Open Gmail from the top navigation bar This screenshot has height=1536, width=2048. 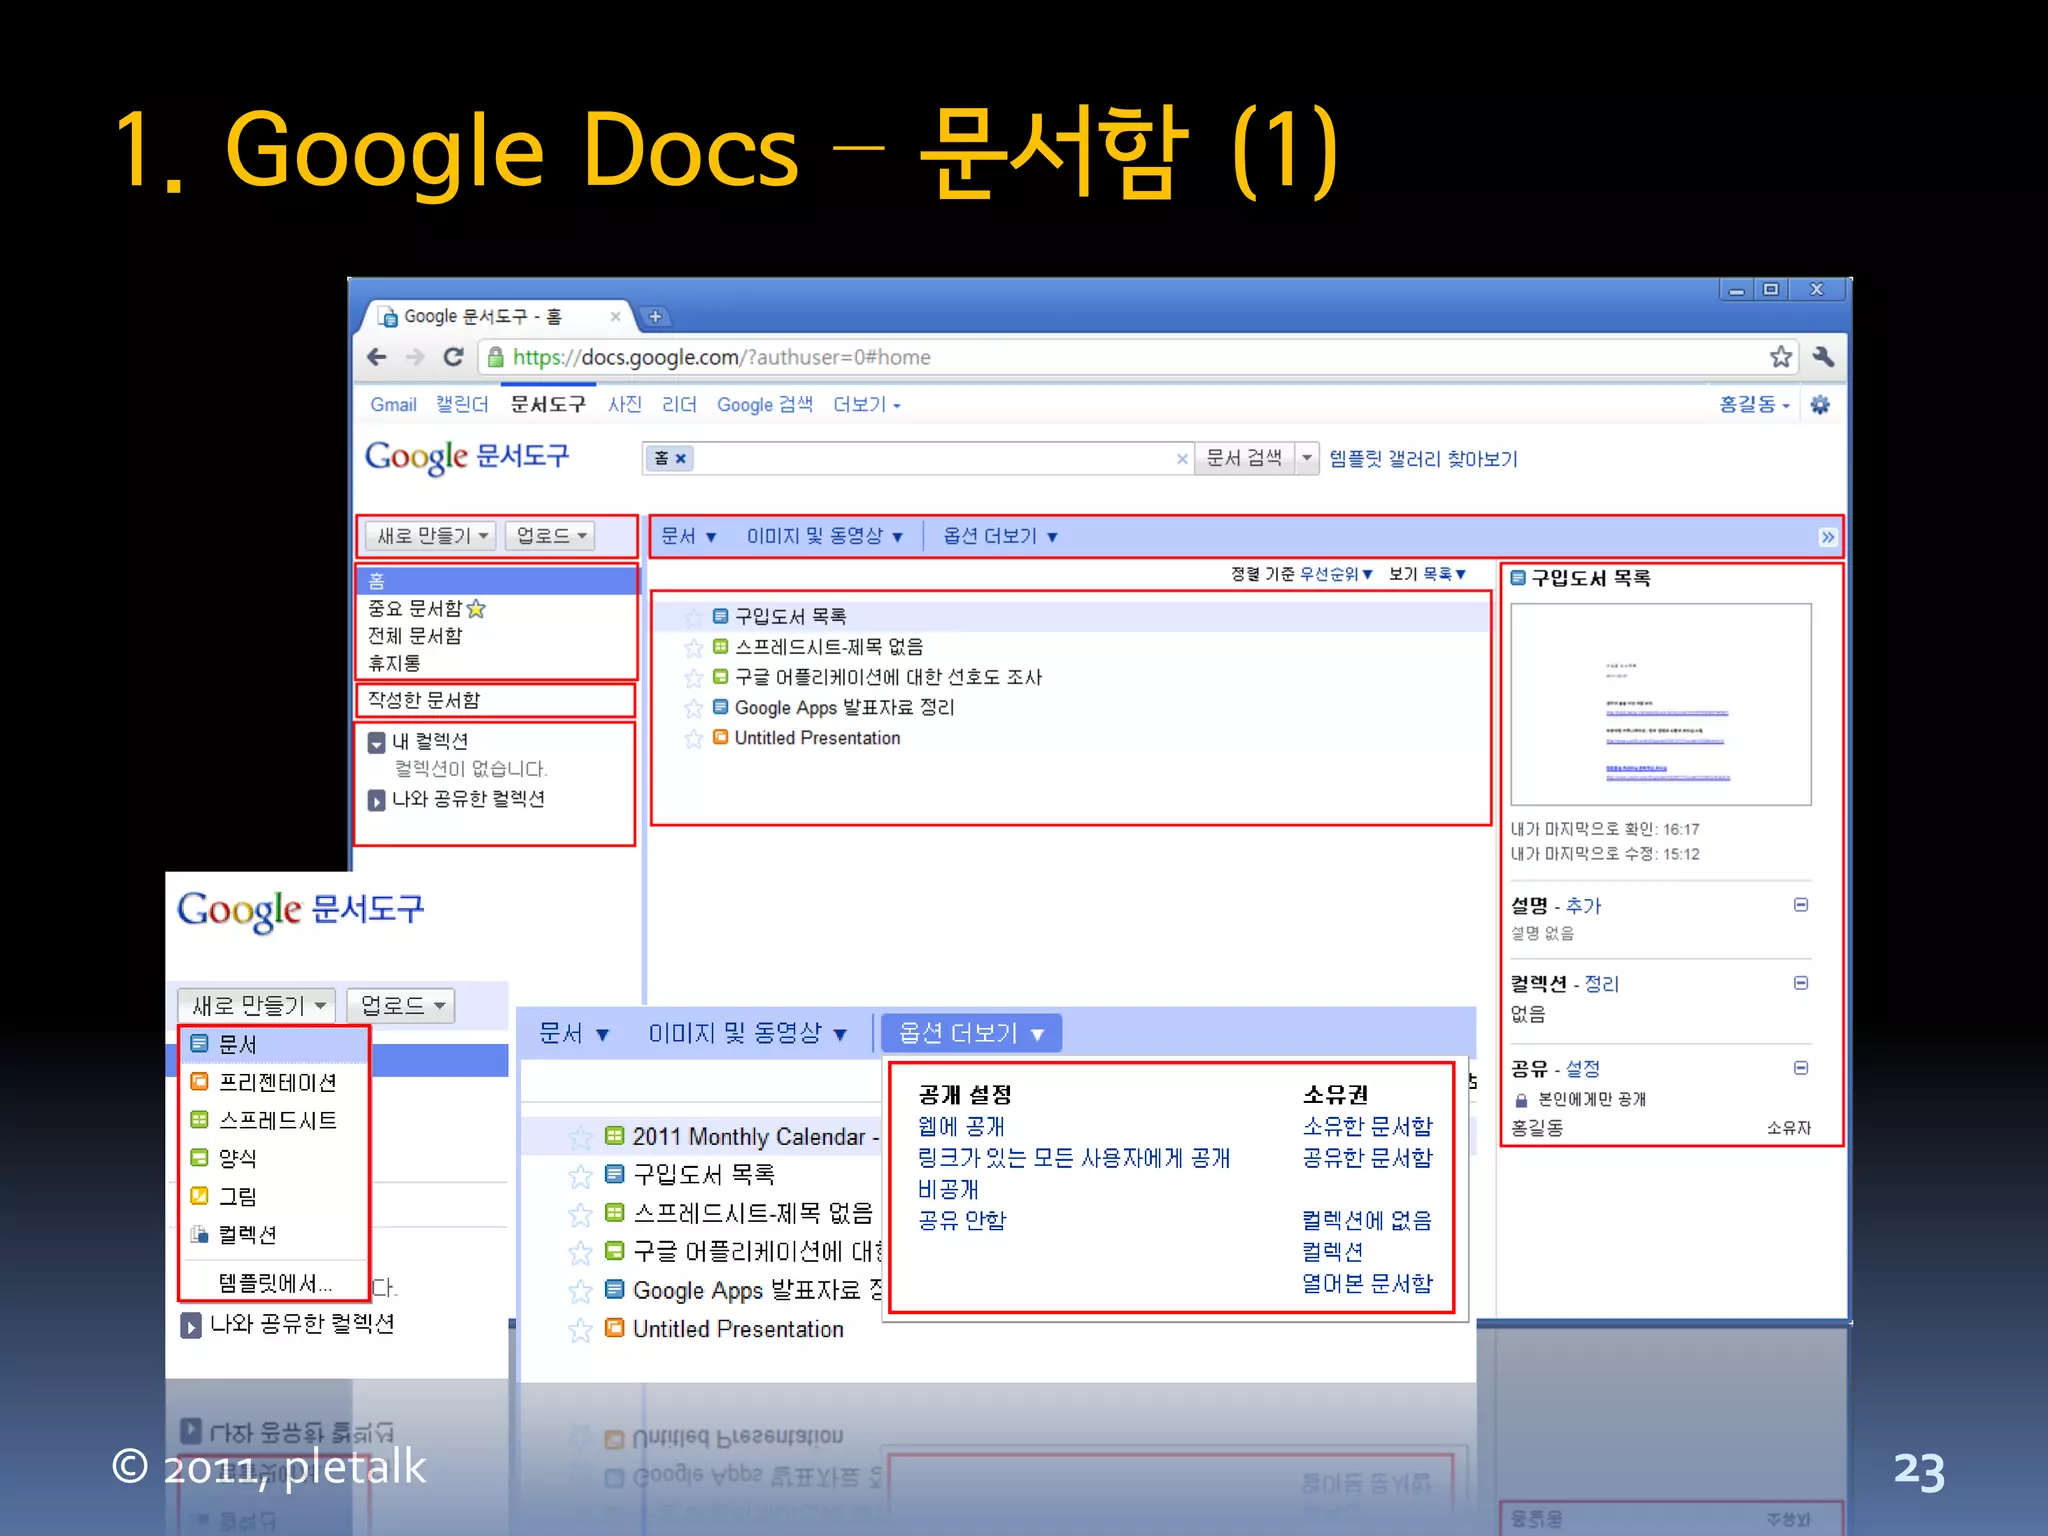click(x=393, y=405)
